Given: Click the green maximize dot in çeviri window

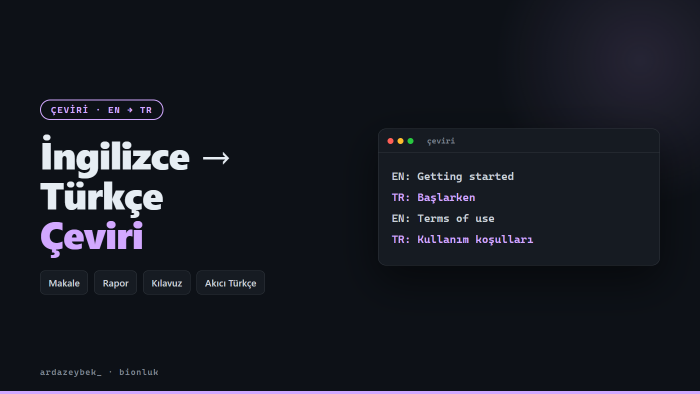Looking at the screenshot, I should click(x=411, y=141).
